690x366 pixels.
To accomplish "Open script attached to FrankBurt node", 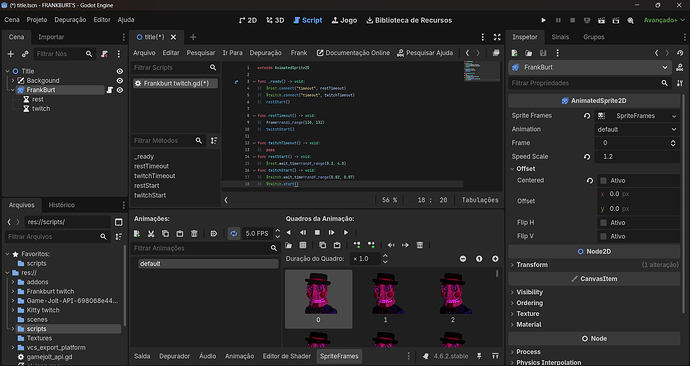I will click(110, 90).
